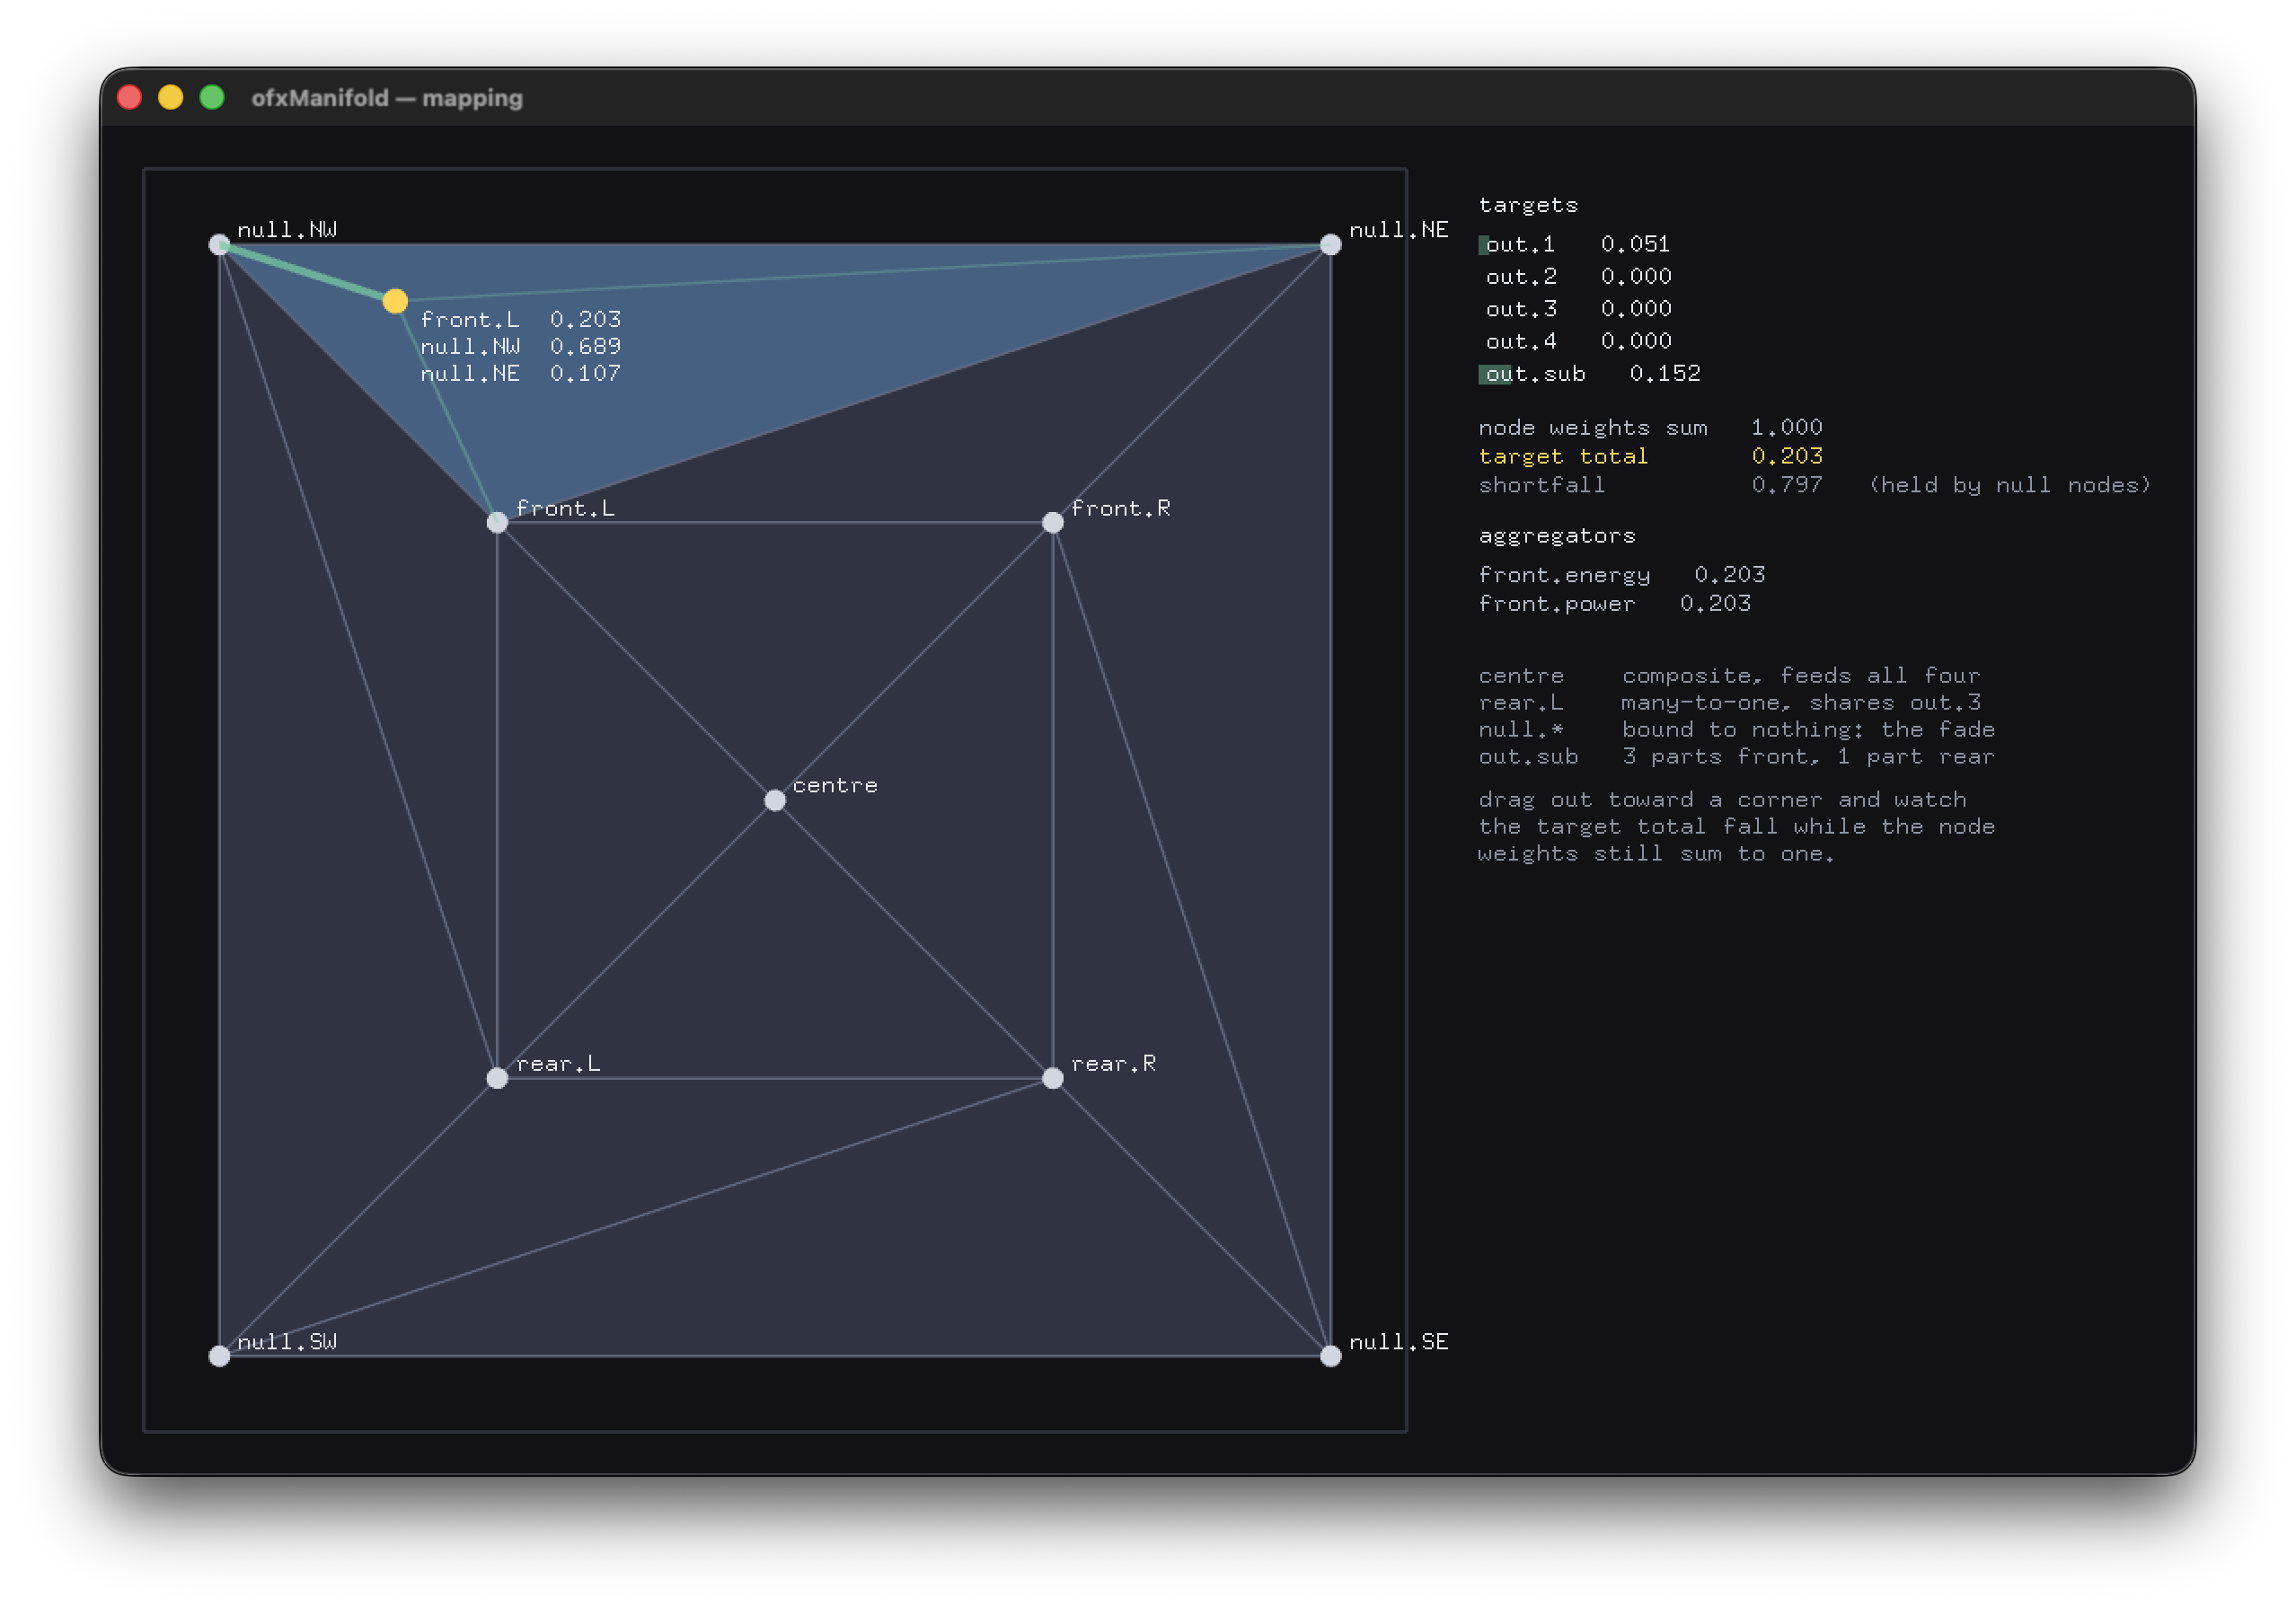The image size is (2296, 1608).
Task: Click the out.4 target row
Action: coord(1578,342)
